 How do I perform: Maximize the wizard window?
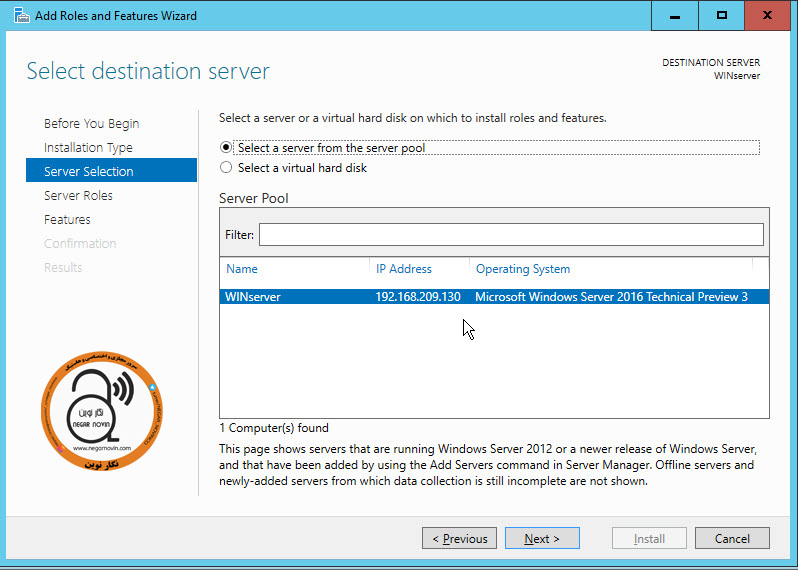(721, 16)
